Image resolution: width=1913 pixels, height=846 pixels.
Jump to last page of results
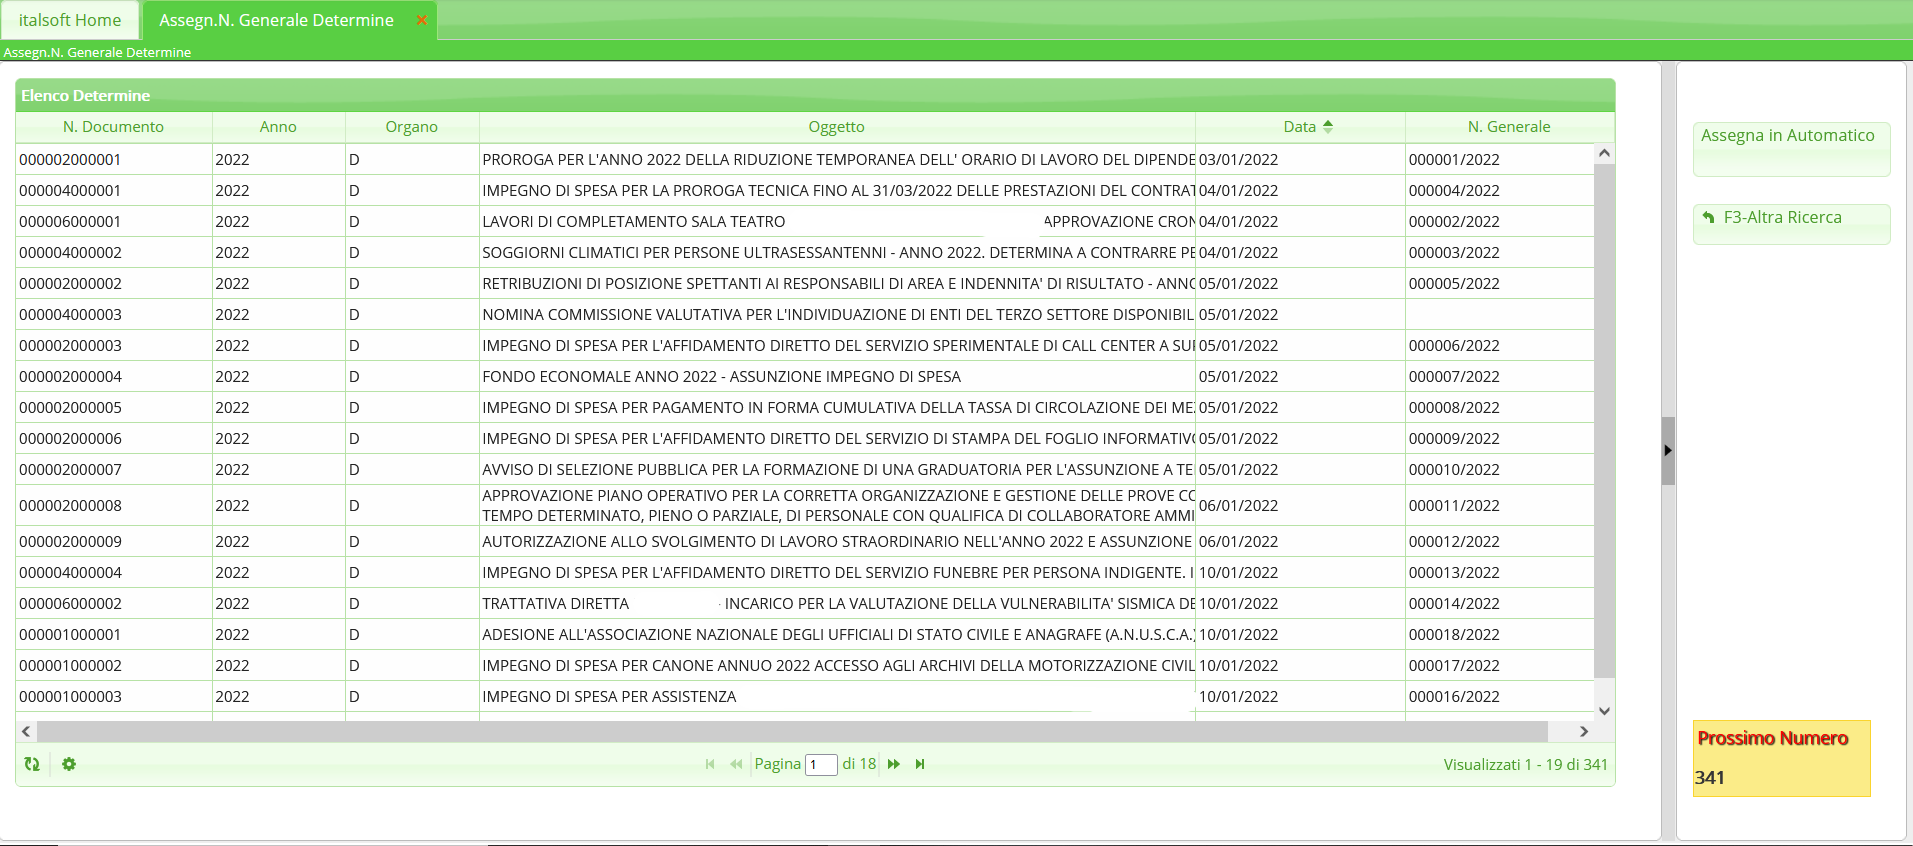pyautogui.click(x=920, y=764)
